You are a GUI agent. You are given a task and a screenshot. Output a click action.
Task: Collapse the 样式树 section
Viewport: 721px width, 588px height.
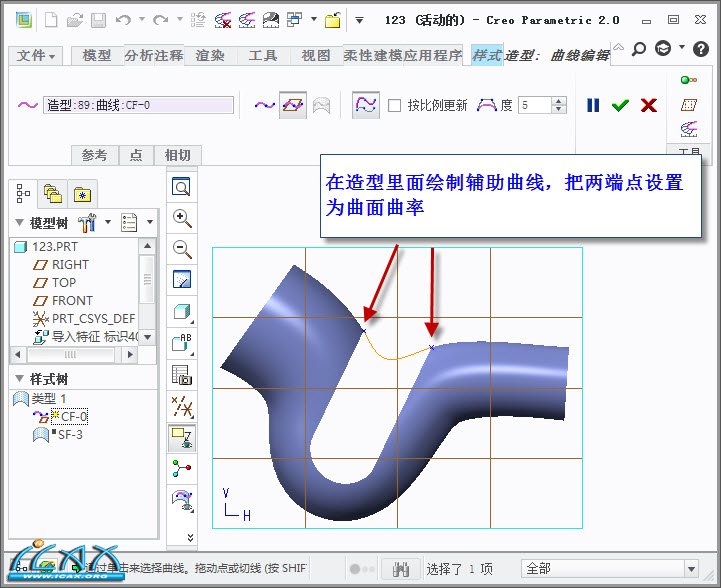[x=19, y=379]
